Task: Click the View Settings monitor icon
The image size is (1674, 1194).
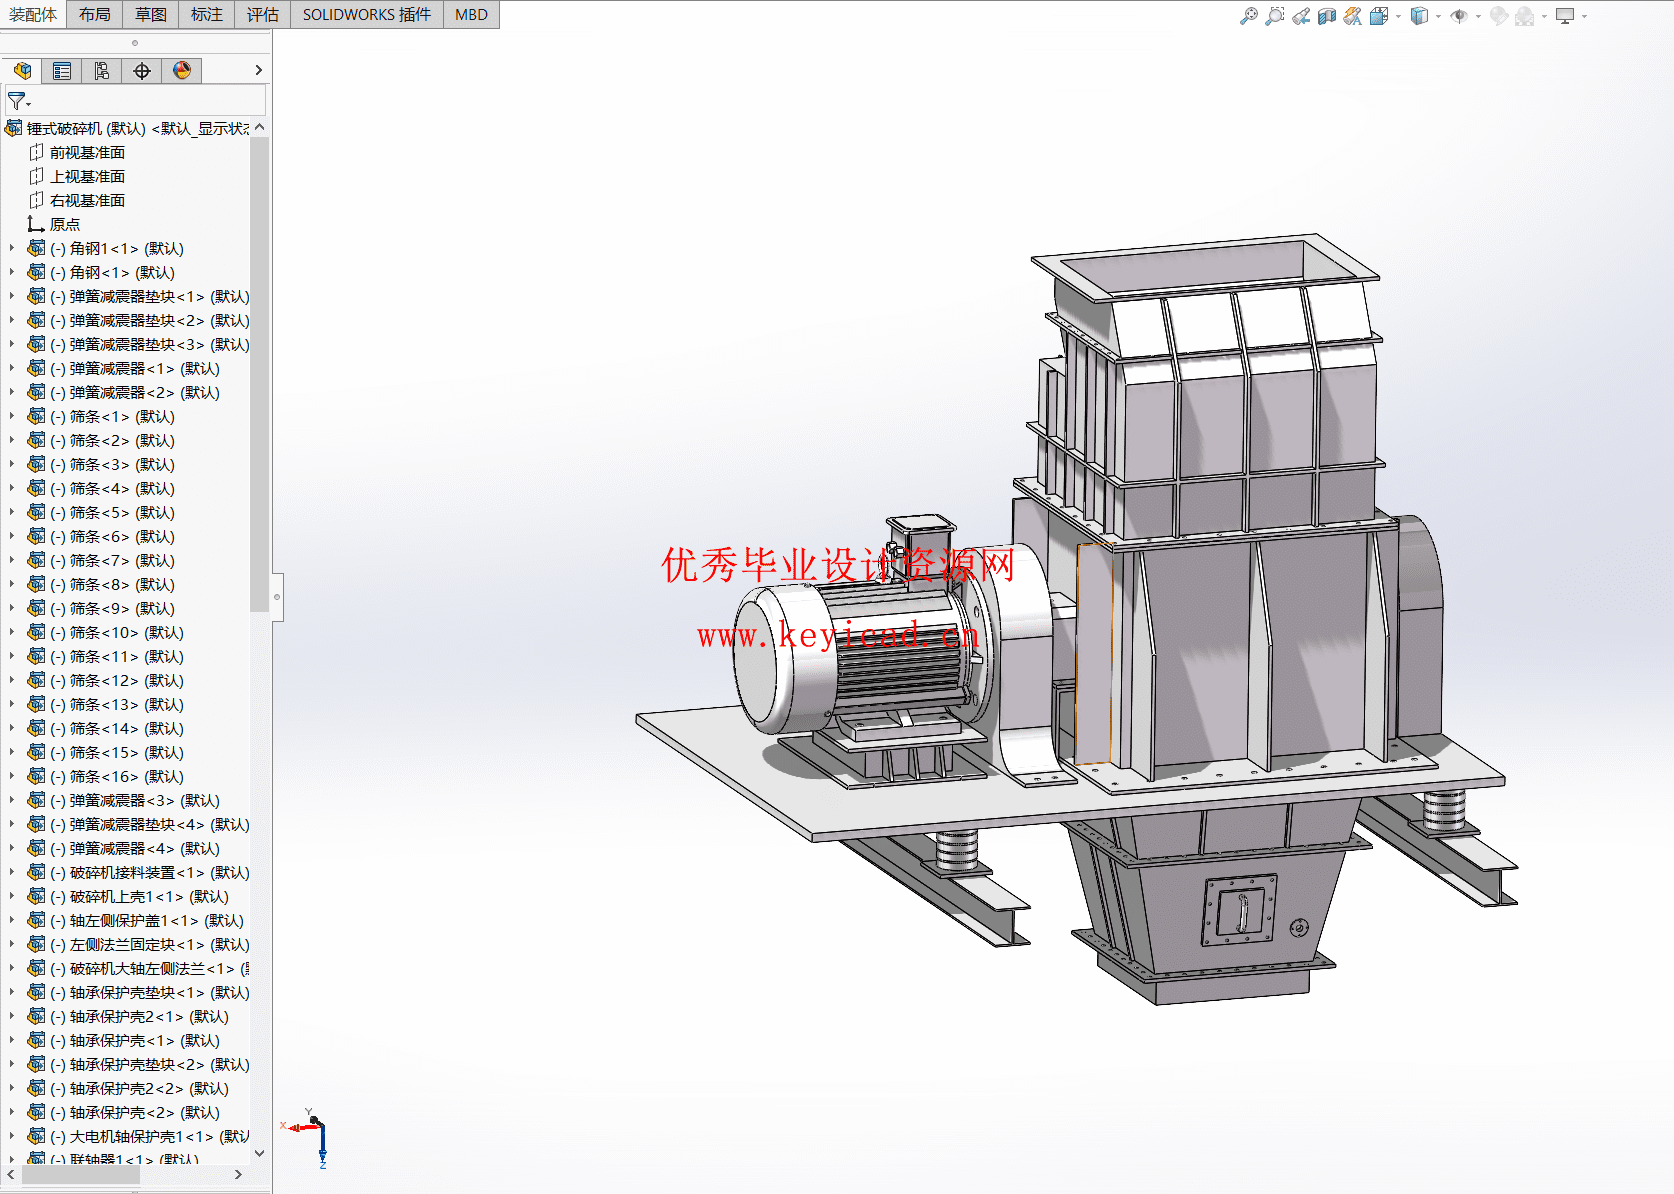Action: 1565,16
